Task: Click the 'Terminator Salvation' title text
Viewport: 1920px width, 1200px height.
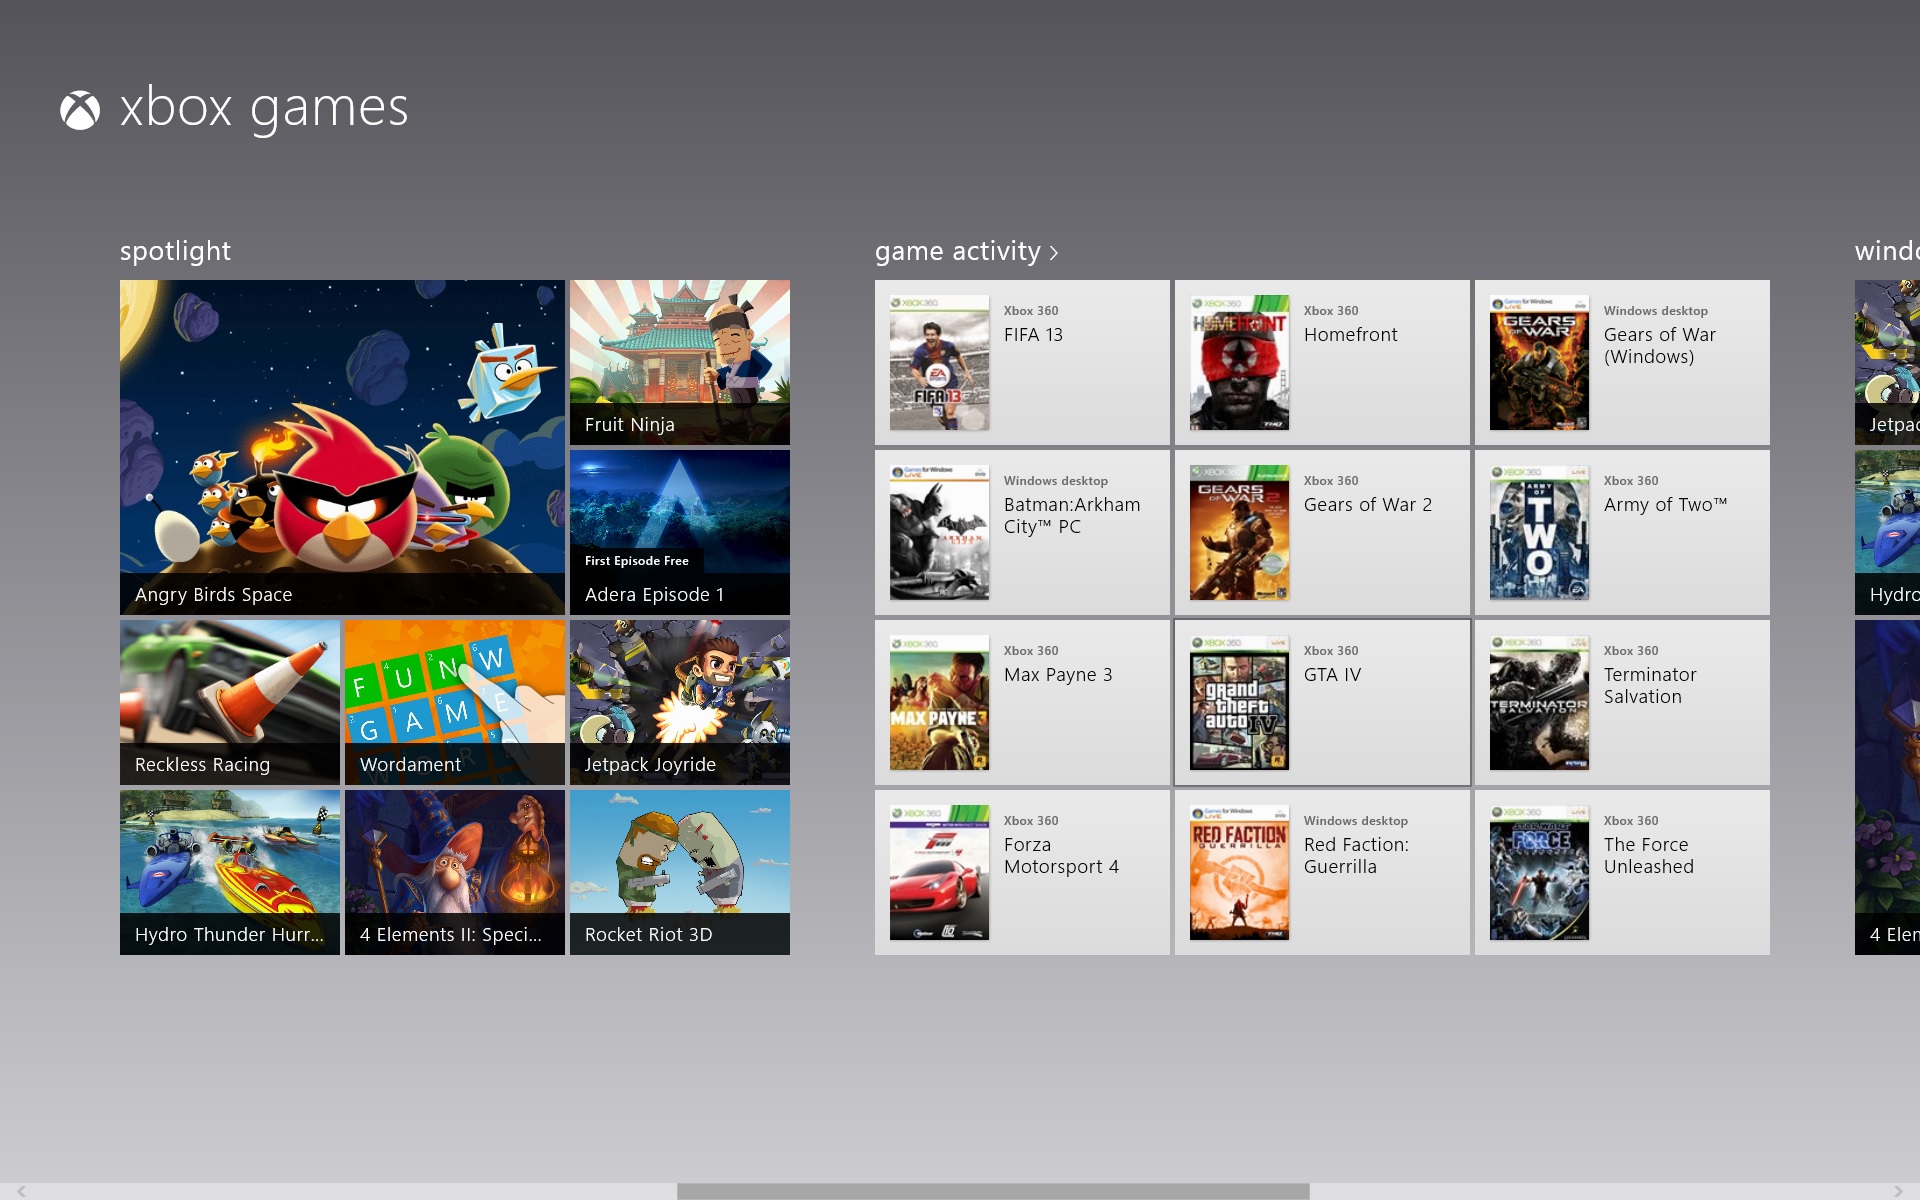Action: click(x=1650, y=686)
